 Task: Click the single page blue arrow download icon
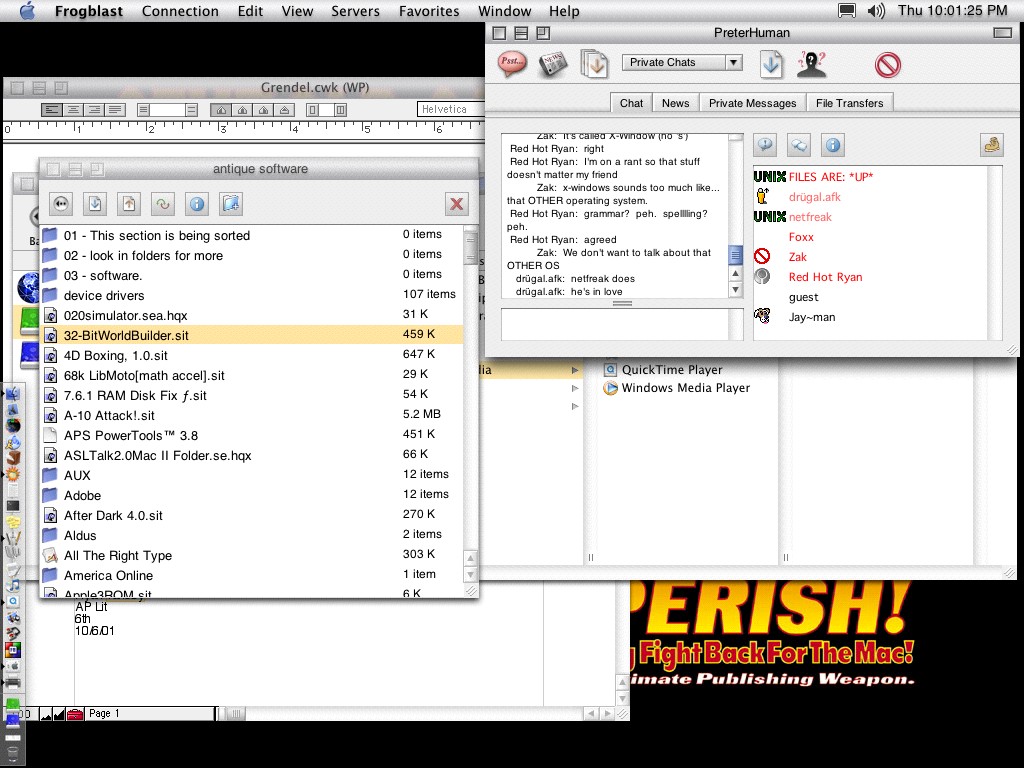(771, 64)
